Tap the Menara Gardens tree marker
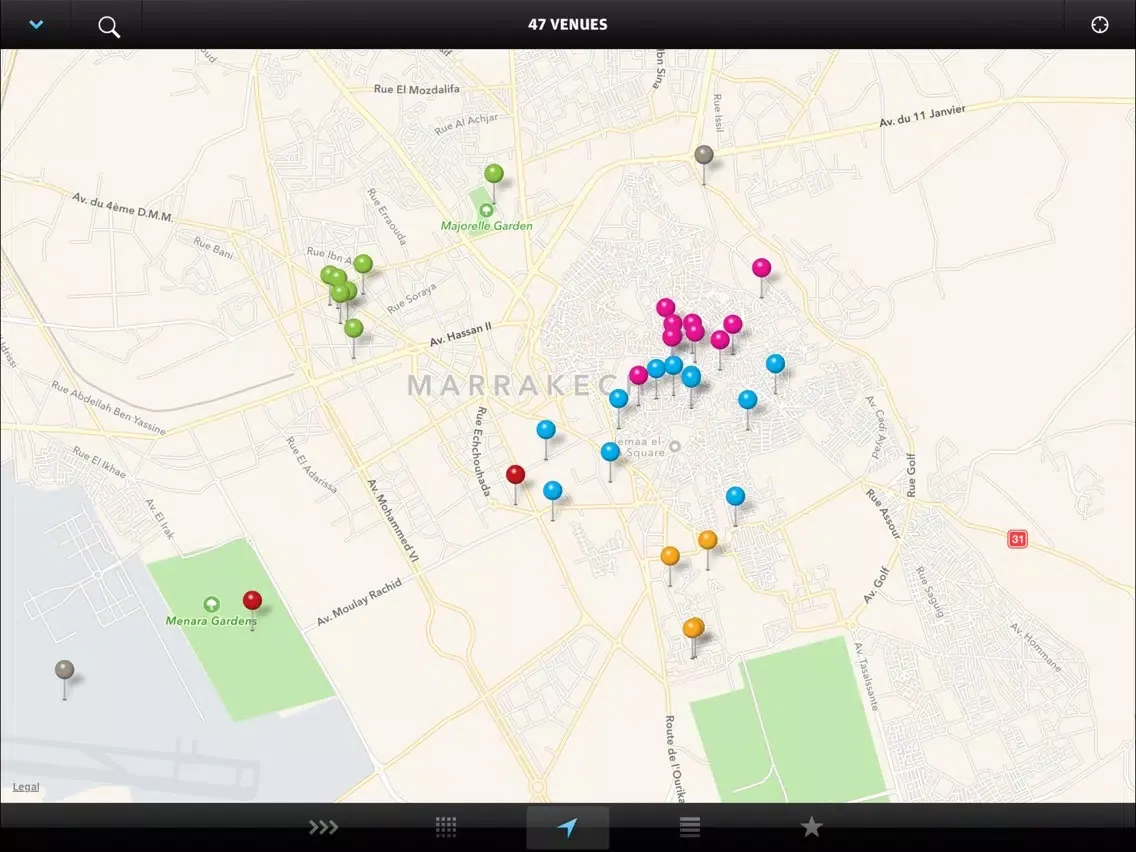1136x852 pixels. click(x=211, y=604)
